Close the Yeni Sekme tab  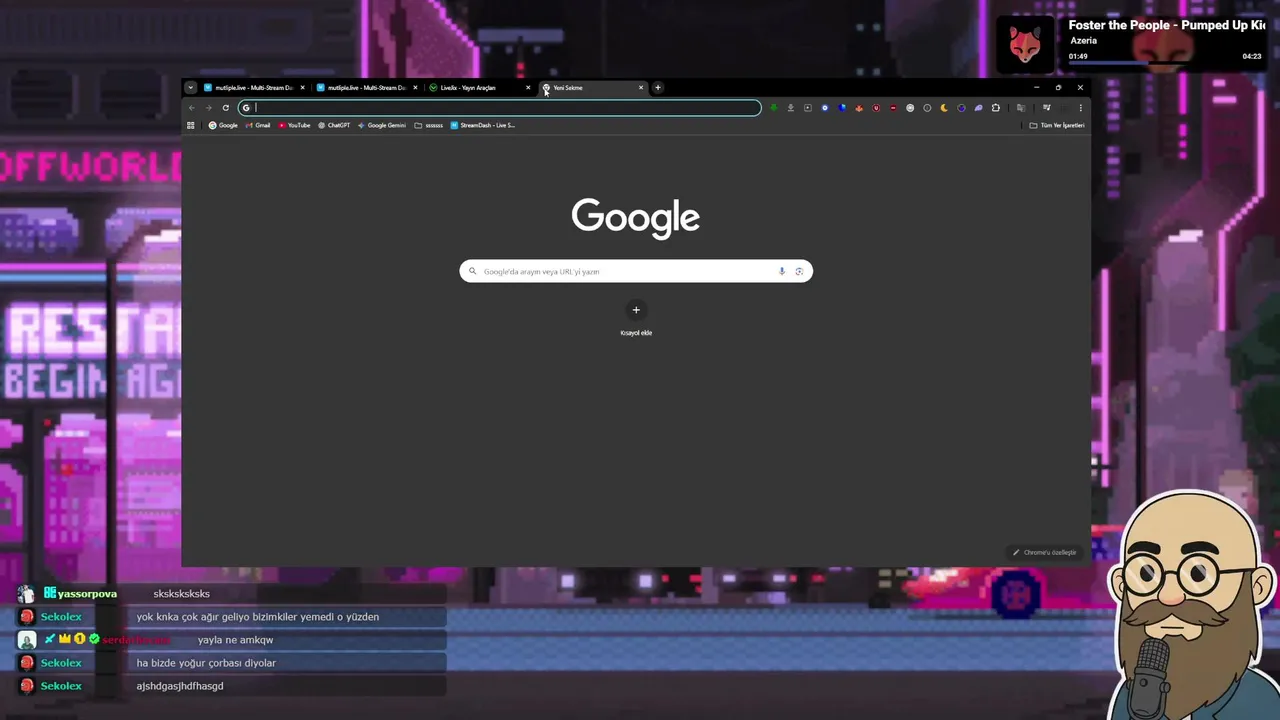coord(641,88)
